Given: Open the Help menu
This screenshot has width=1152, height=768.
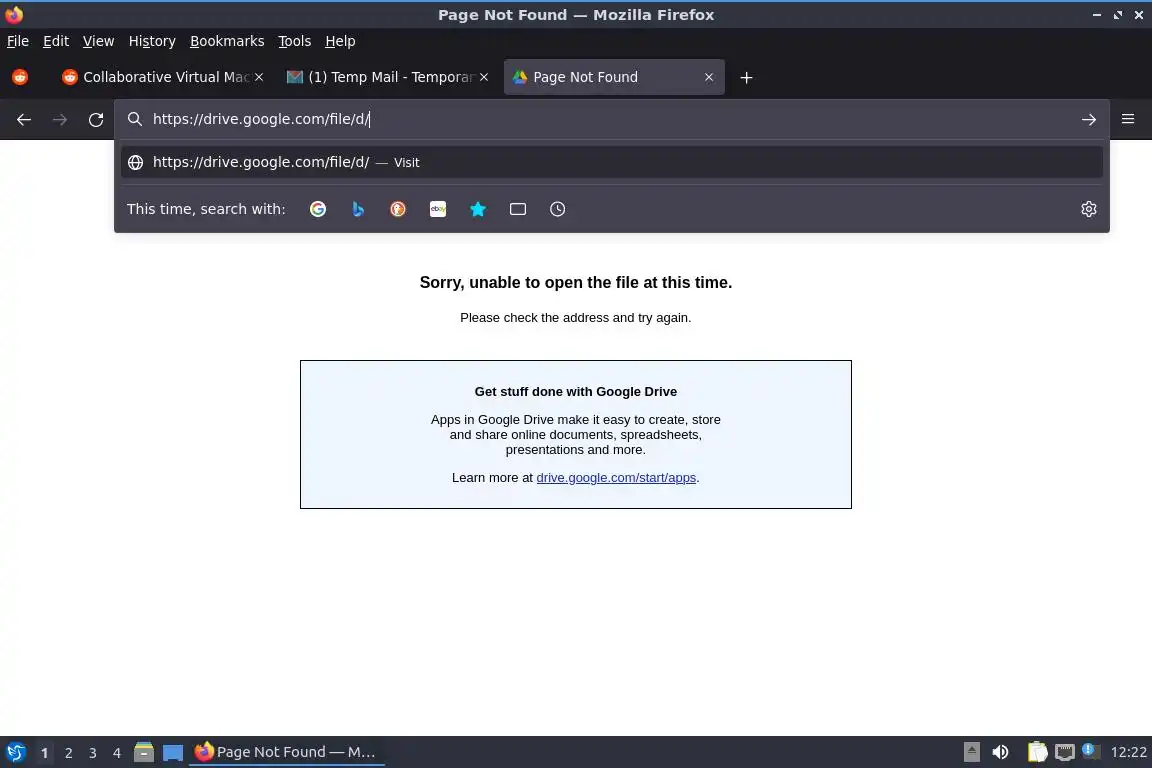Looking at the screenshot, I should (x=340, y=41).
